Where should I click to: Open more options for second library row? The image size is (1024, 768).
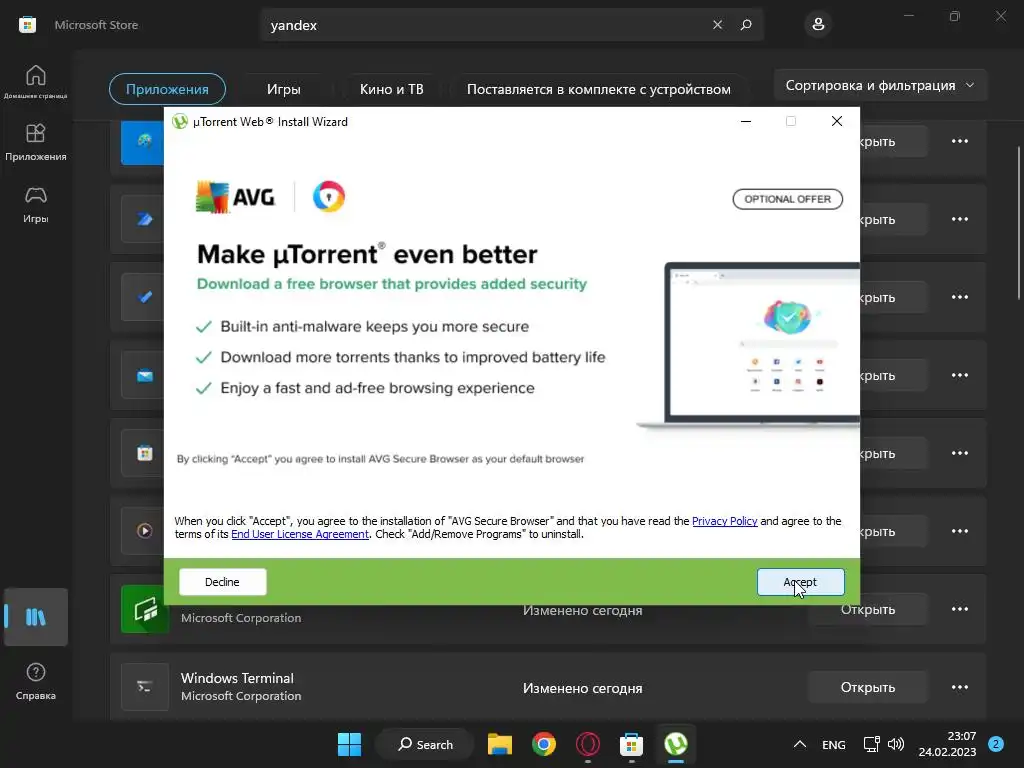(959, 219)
